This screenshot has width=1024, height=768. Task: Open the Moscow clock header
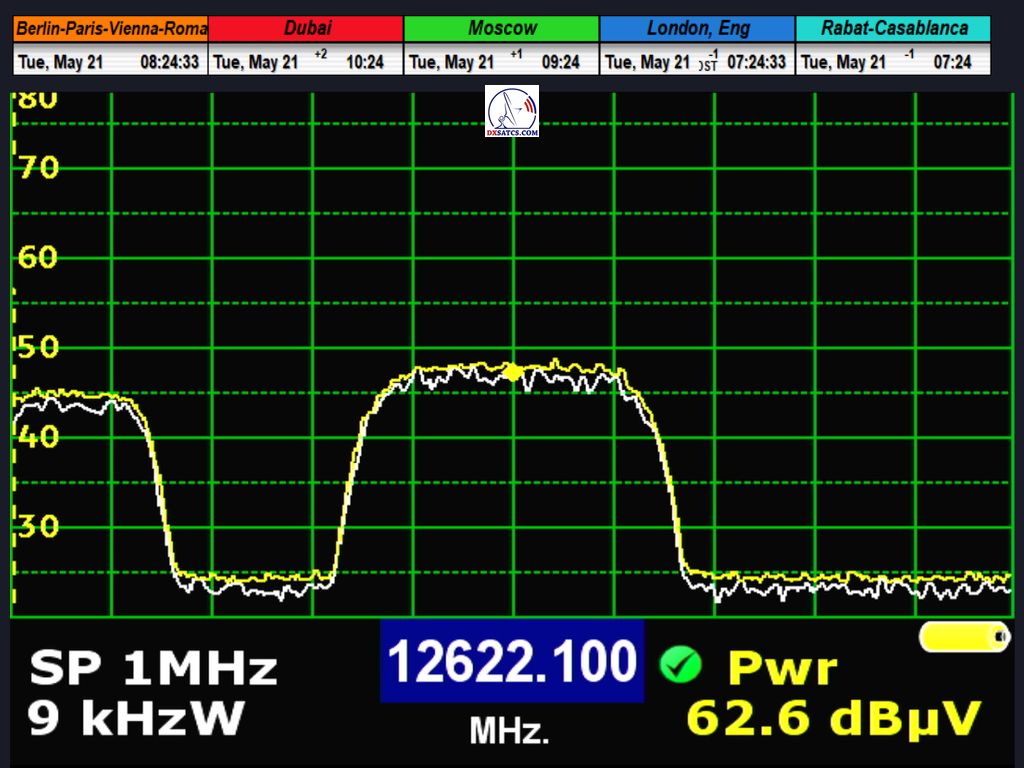tap(502, 28)
